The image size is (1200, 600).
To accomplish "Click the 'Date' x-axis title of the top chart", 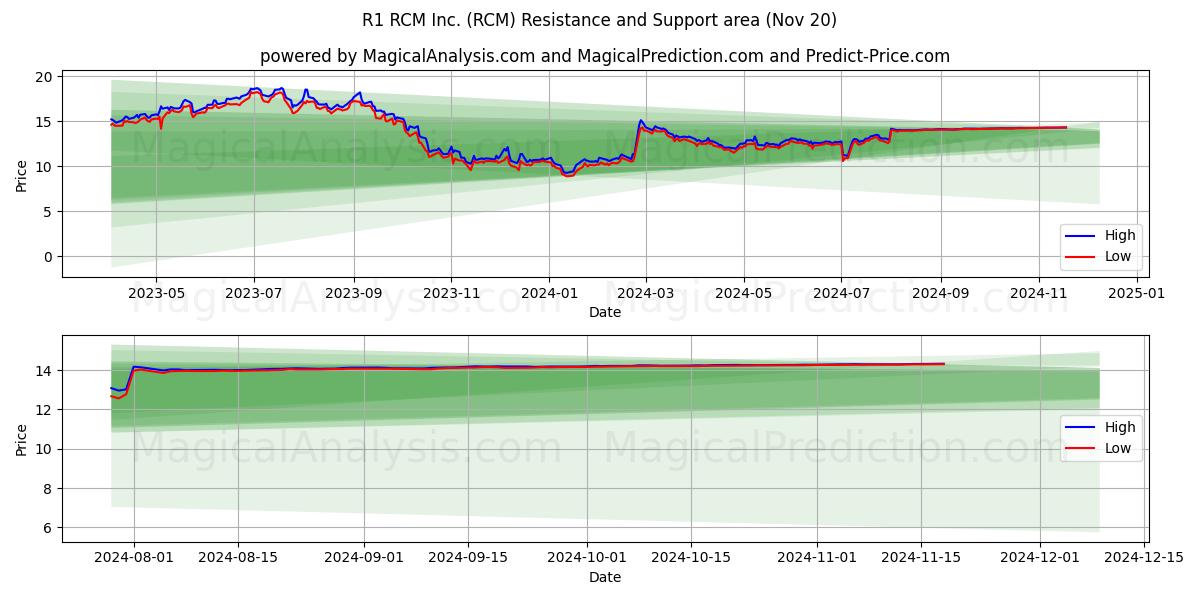I will 605,312.
